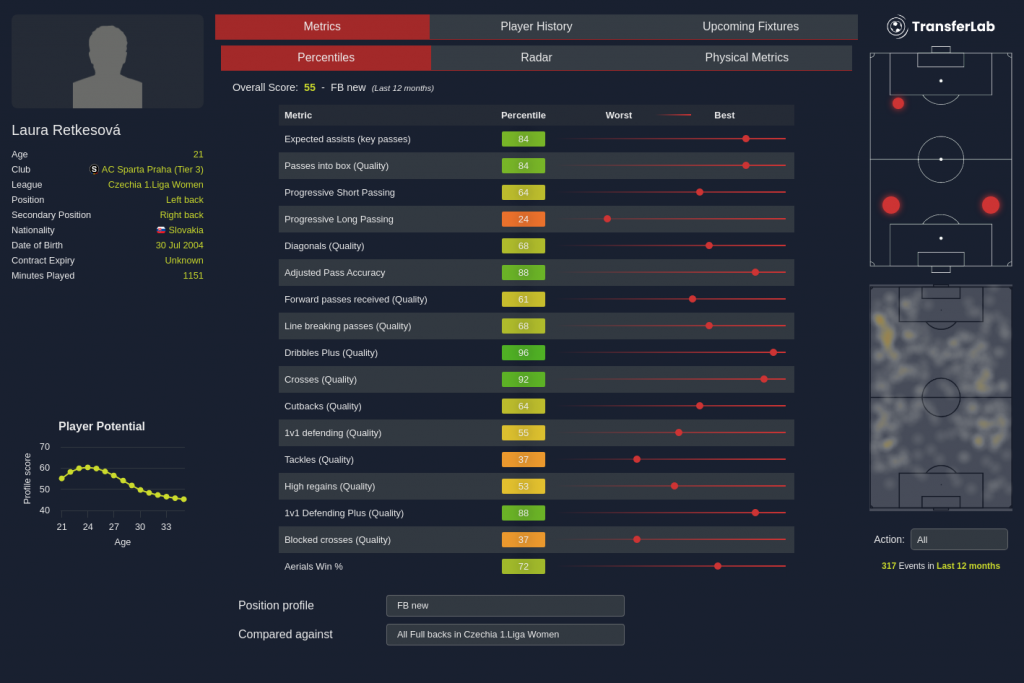Show the Physical Metrics tab
Viewport: 1024px width, 683px height.
(746, 58)
